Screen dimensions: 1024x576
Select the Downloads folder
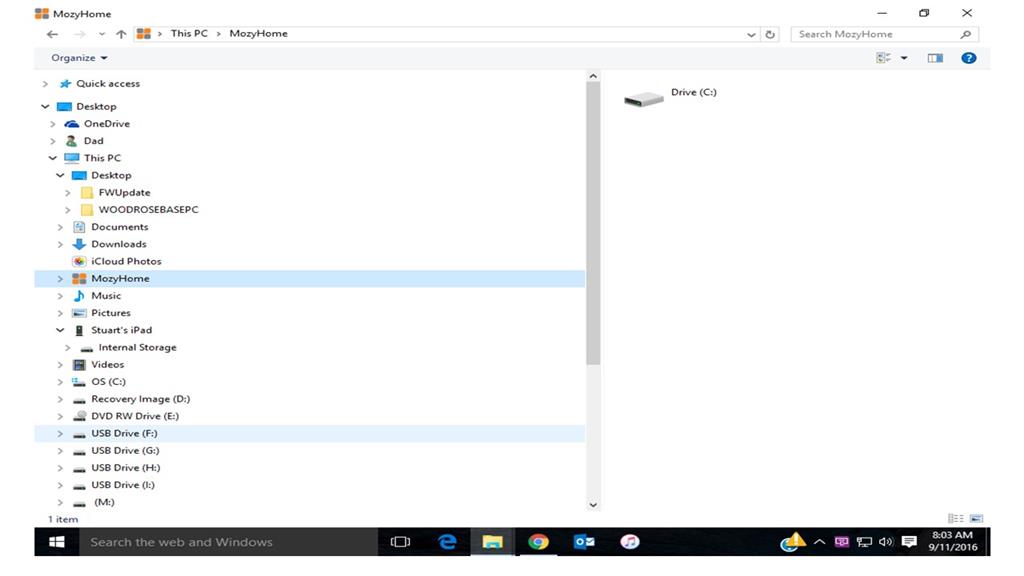119,244
